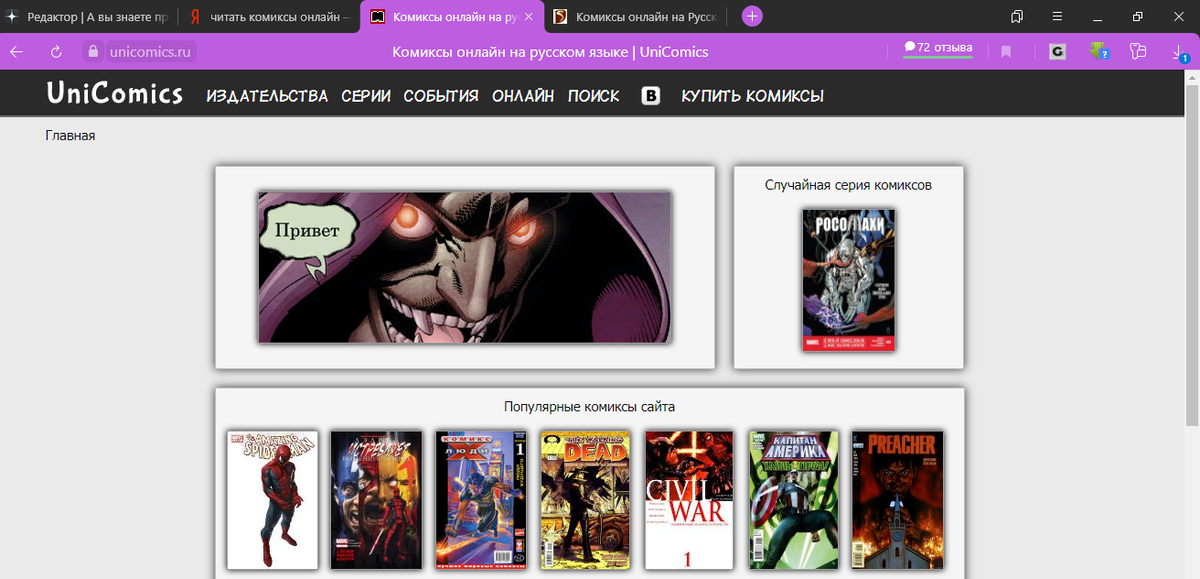The height and width of the screenshot is (579, 1200).
Task: Click the site lock icon in address bar
Action: [x=93, y=51]
